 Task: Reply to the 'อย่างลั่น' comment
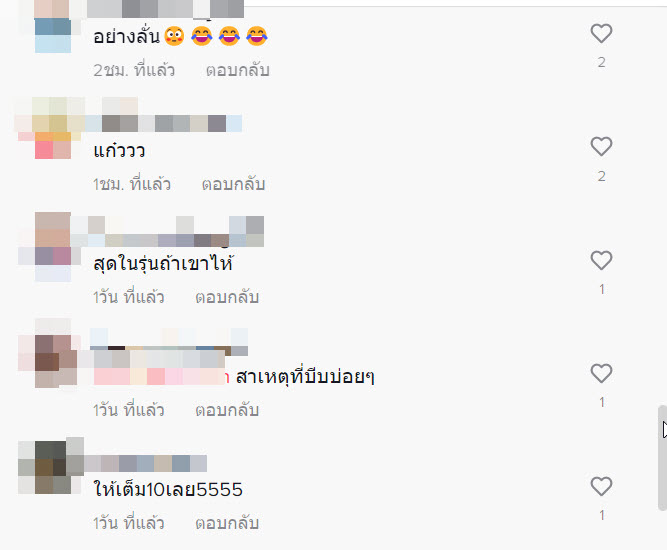[237, 70]
